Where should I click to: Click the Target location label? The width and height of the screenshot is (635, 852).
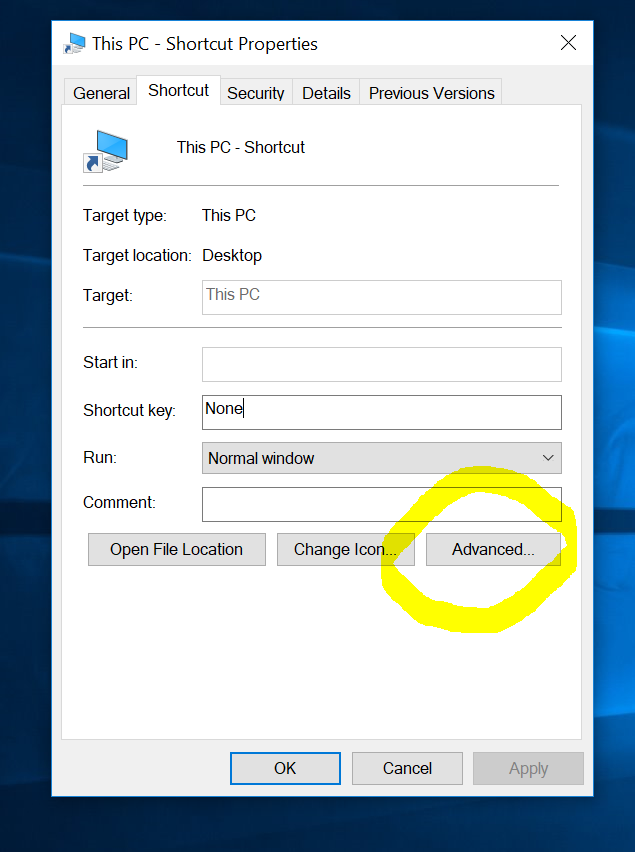click(137, 255)
